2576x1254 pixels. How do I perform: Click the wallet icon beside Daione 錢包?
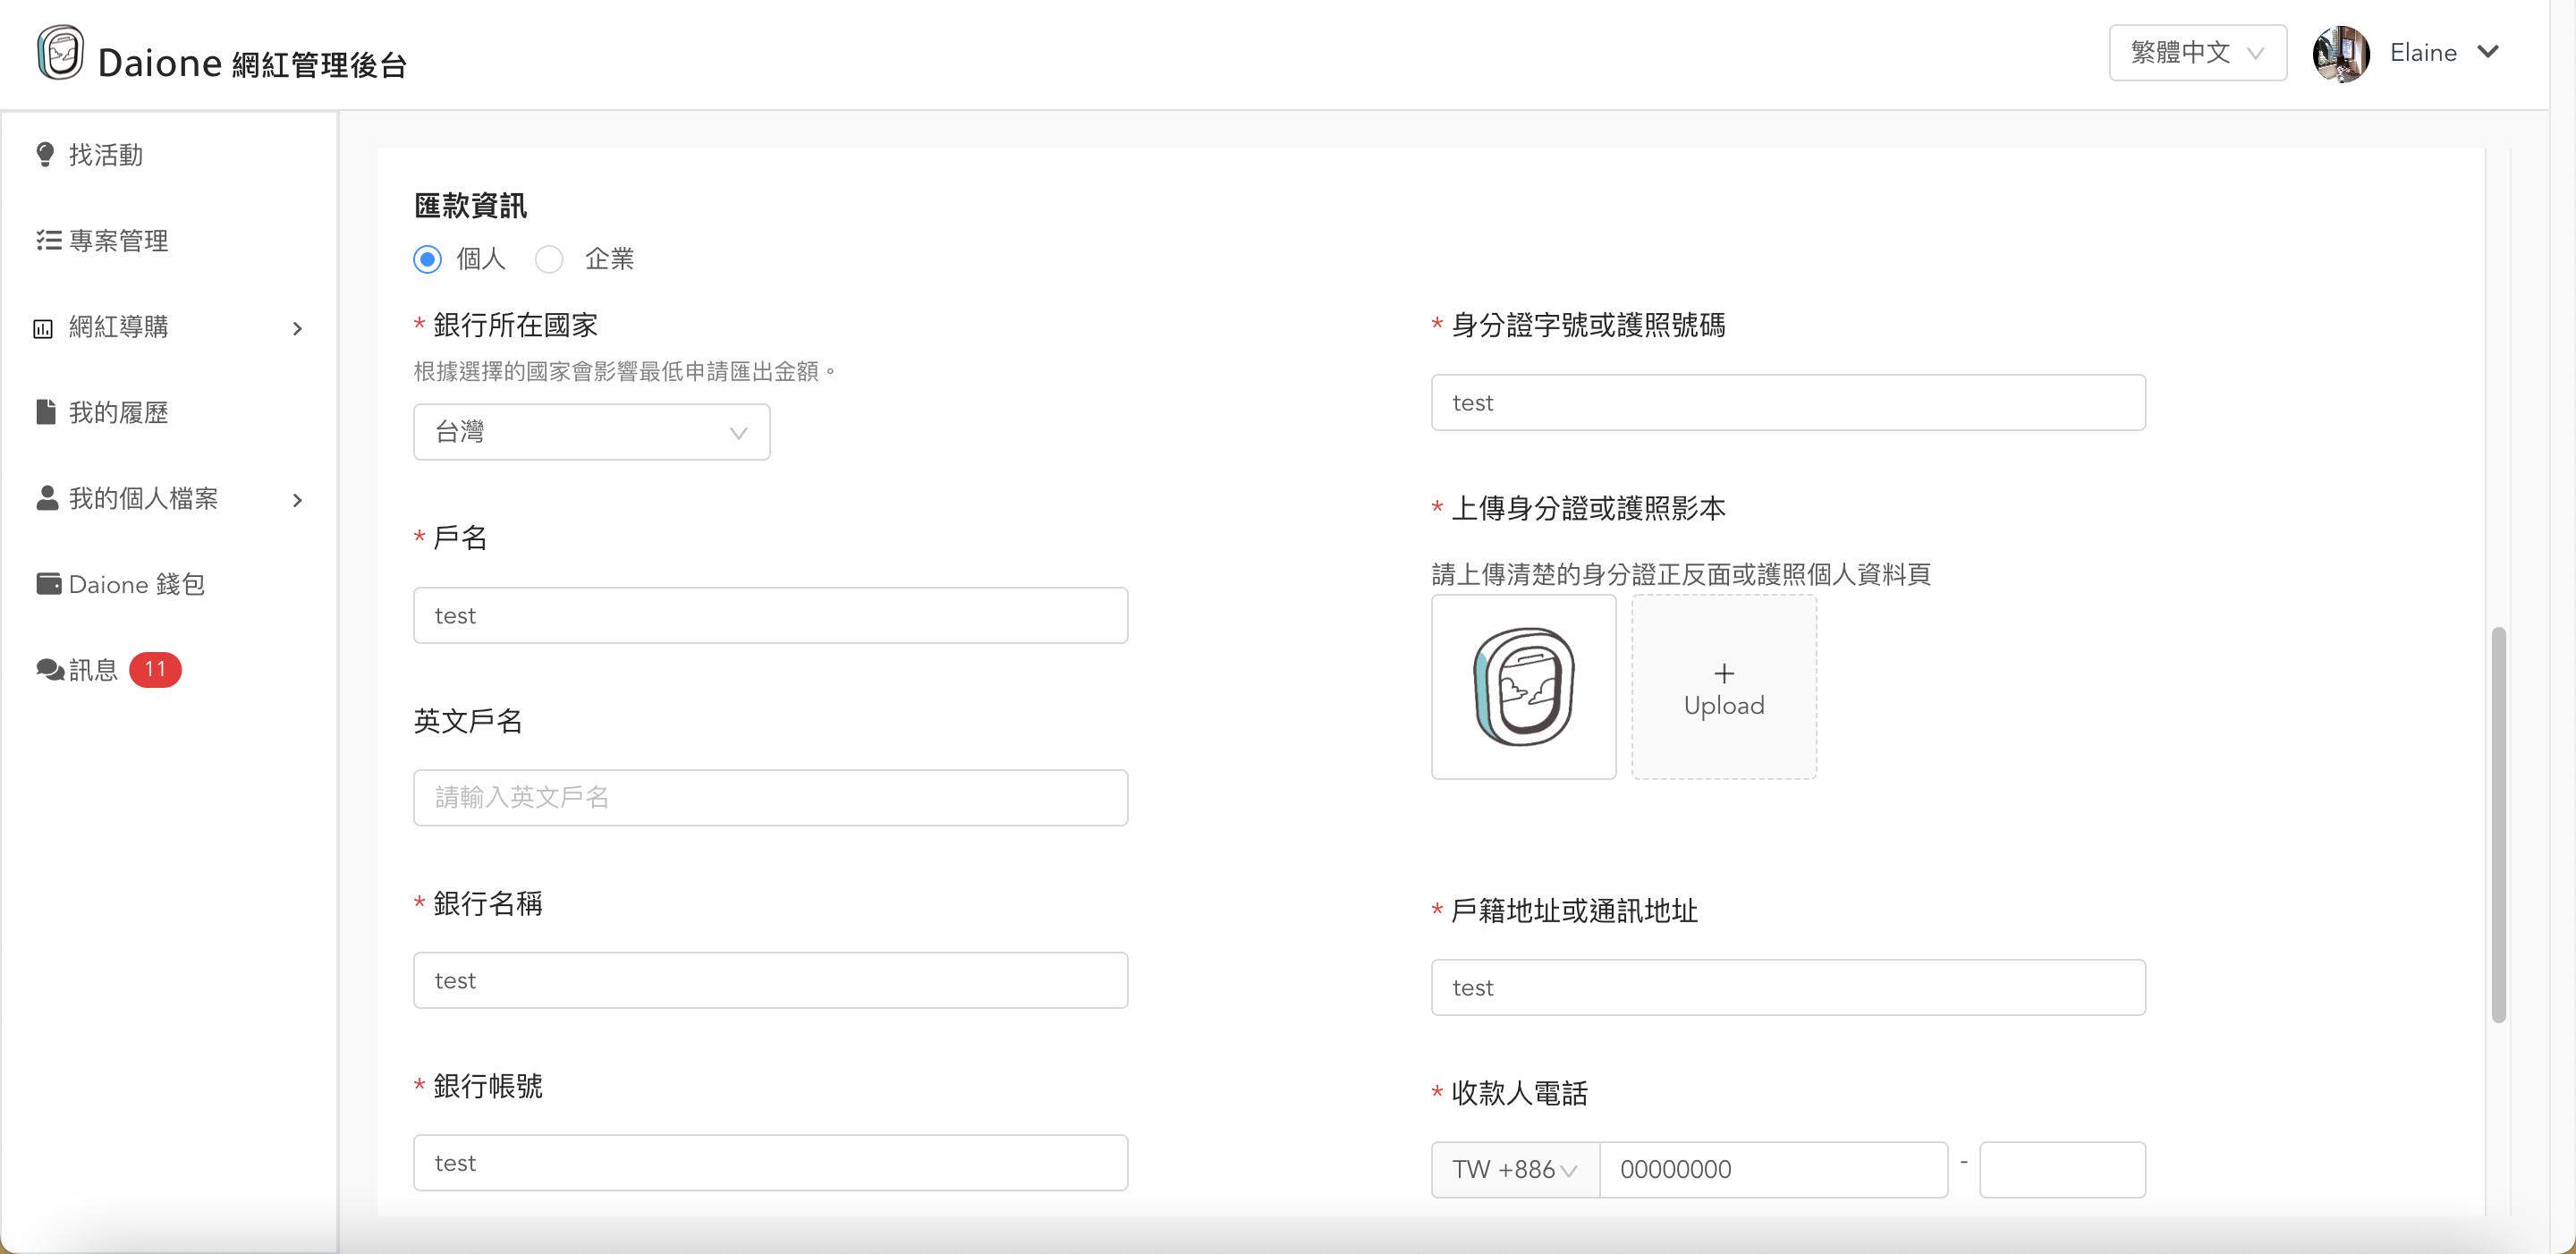[48, 583]
